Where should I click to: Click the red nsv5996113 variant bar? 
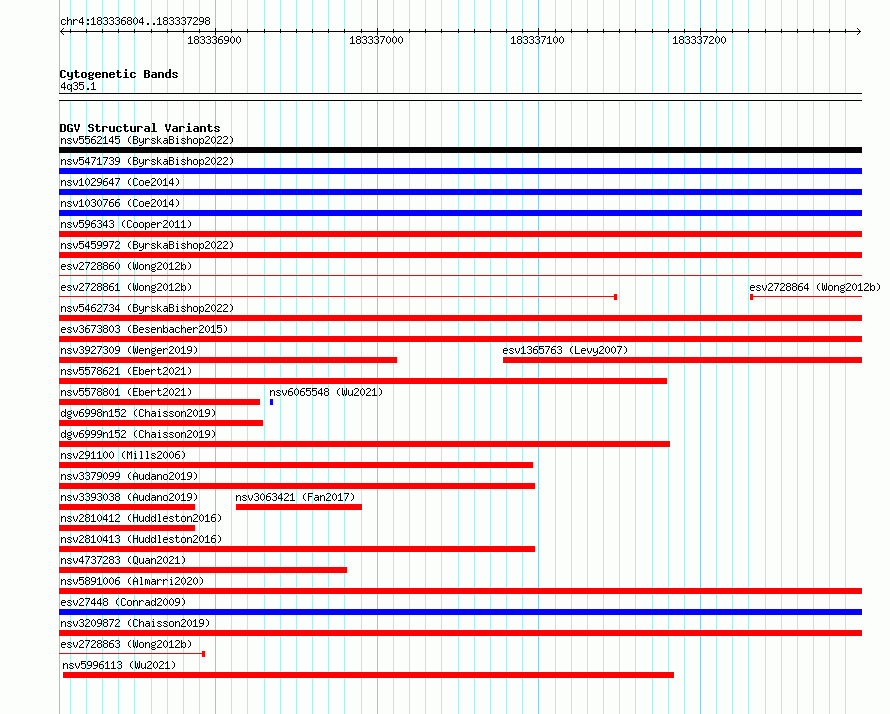click(x=368, y=675)
